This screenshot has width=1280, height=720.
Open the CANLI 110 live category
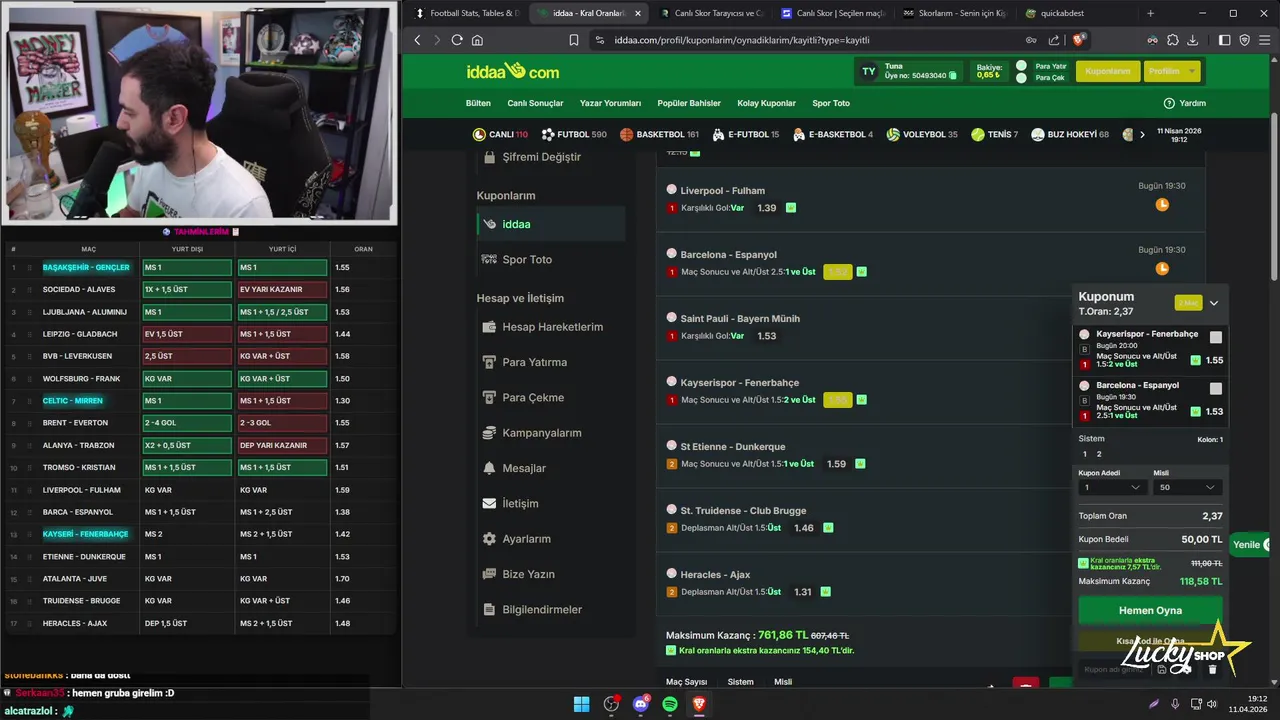[500, 134]
